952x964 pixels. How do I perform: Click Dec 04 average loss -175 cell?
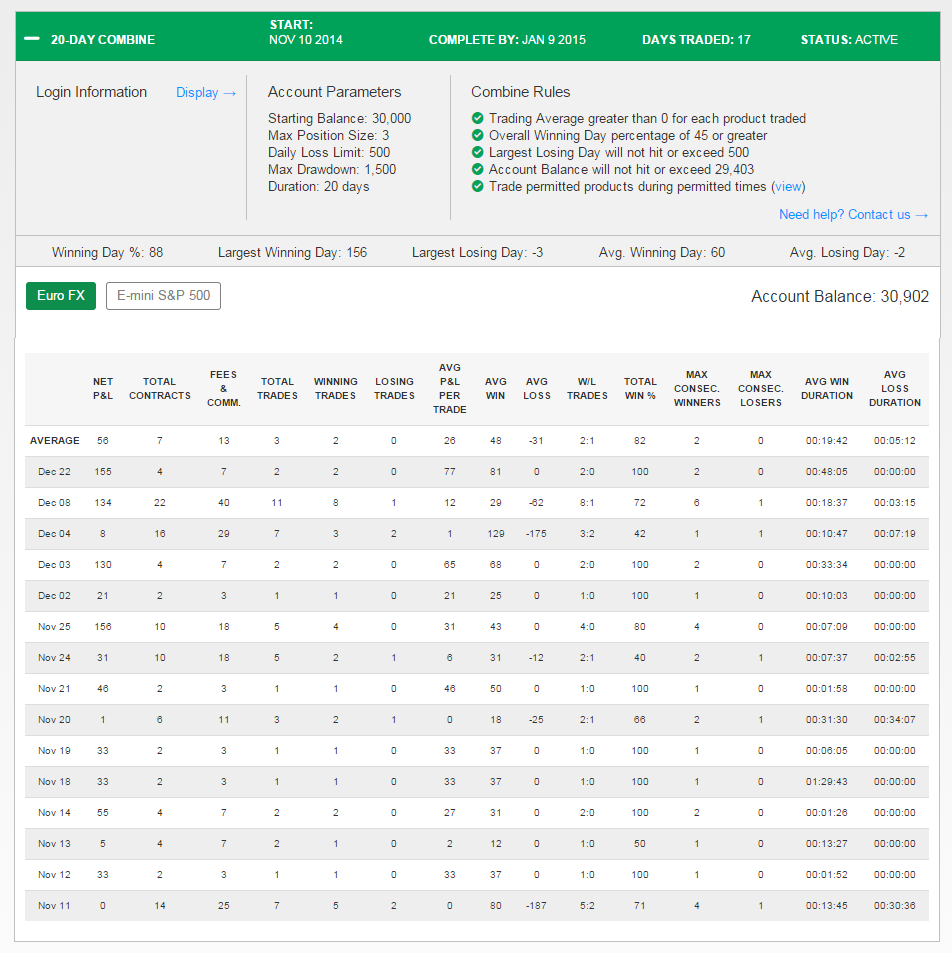pos(536,534)
